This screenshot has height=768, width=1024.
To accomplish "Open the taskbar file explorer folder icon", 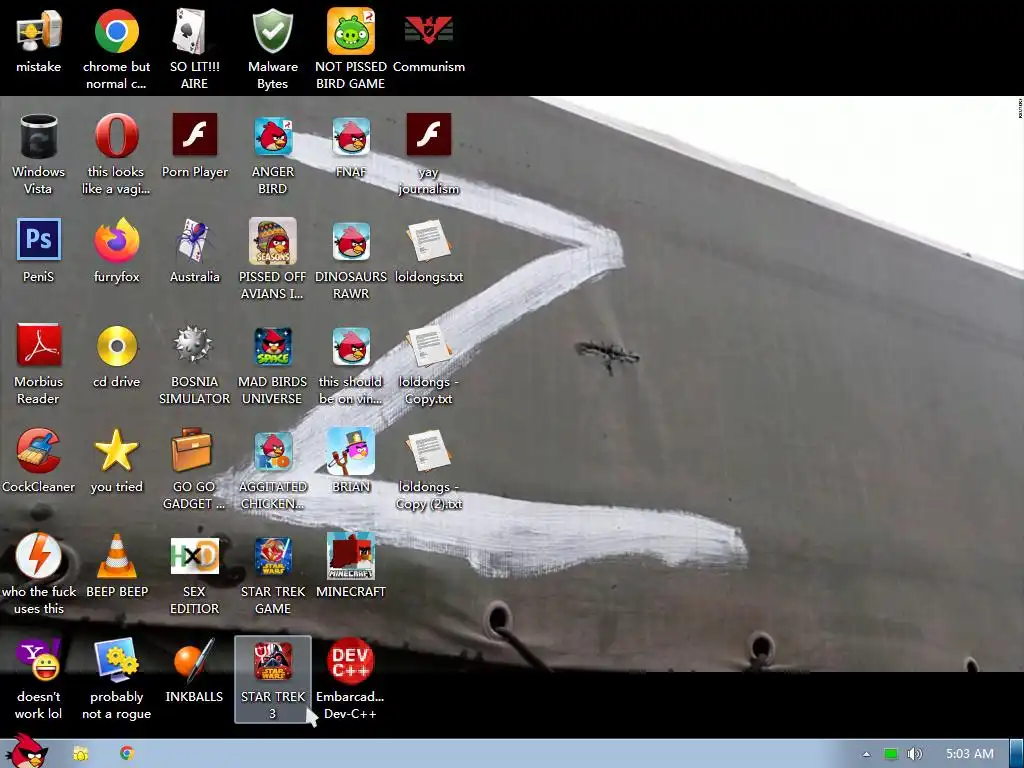I will (x=80, y=754).
